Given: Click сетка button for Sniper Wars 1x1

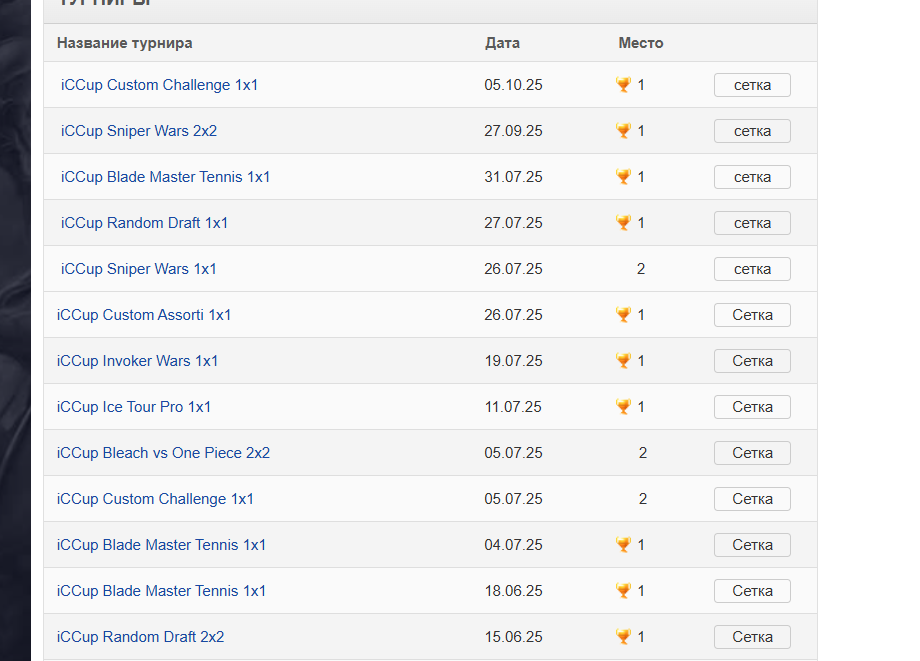Looking at the screenshot, I should pos(752,269).
